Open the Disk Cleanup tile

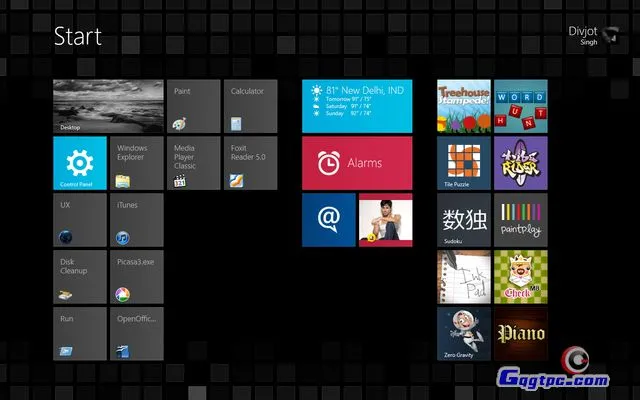pos(79,277)
